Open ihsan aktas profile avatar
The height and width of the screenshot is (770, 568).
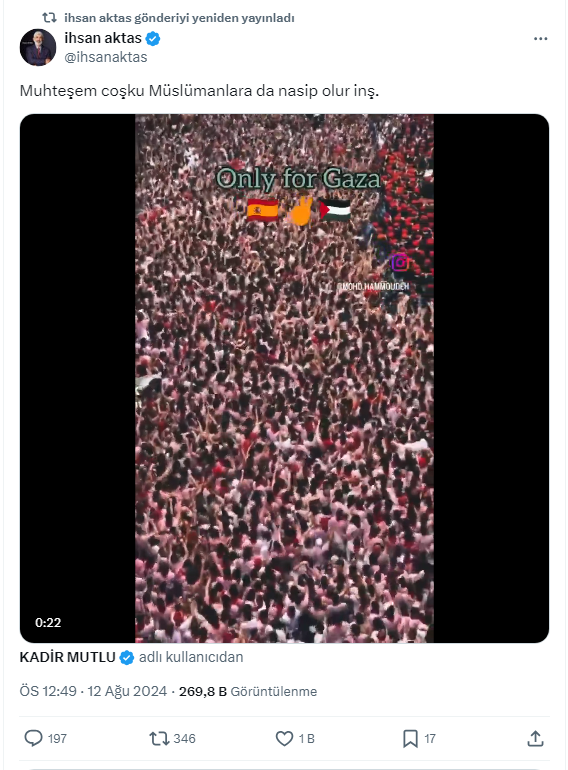point(38,48)
